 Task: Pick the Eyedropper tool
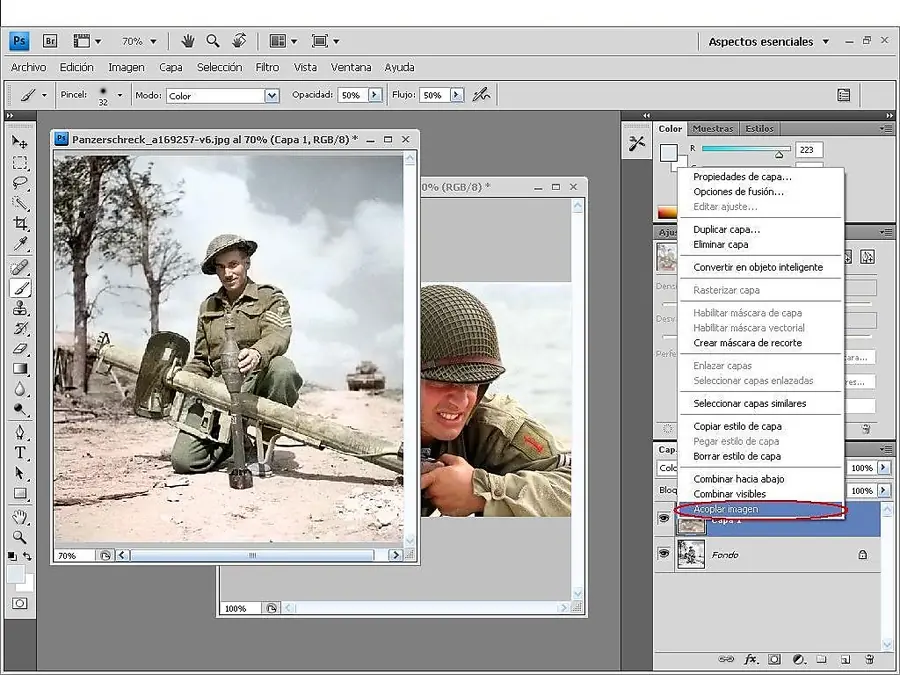click(x=20, y=245)
